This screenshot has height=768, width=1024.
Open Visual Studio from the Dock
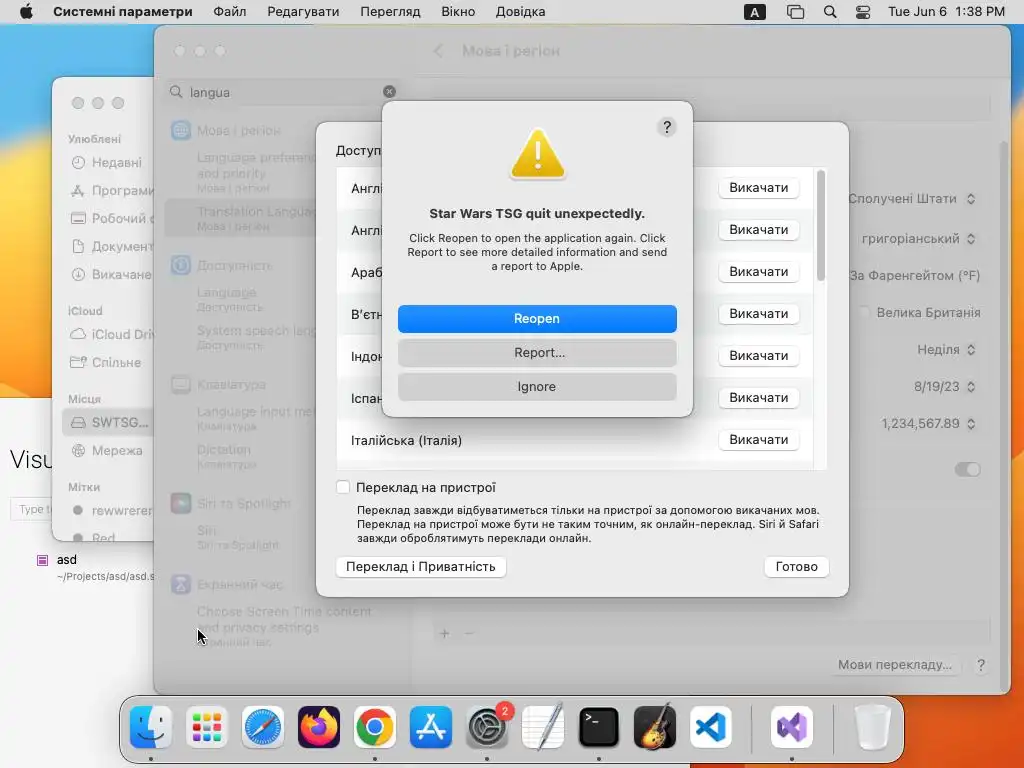tap(792, 727)
